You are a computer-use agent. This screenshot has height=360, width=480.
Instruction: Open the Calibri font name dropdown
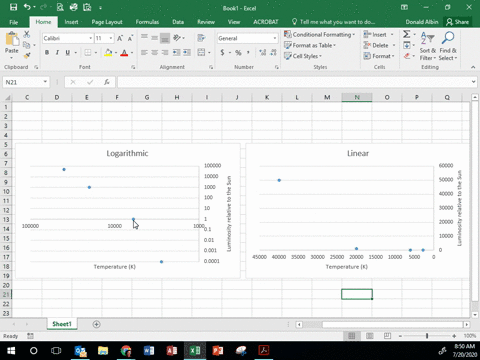pos(90,38)
